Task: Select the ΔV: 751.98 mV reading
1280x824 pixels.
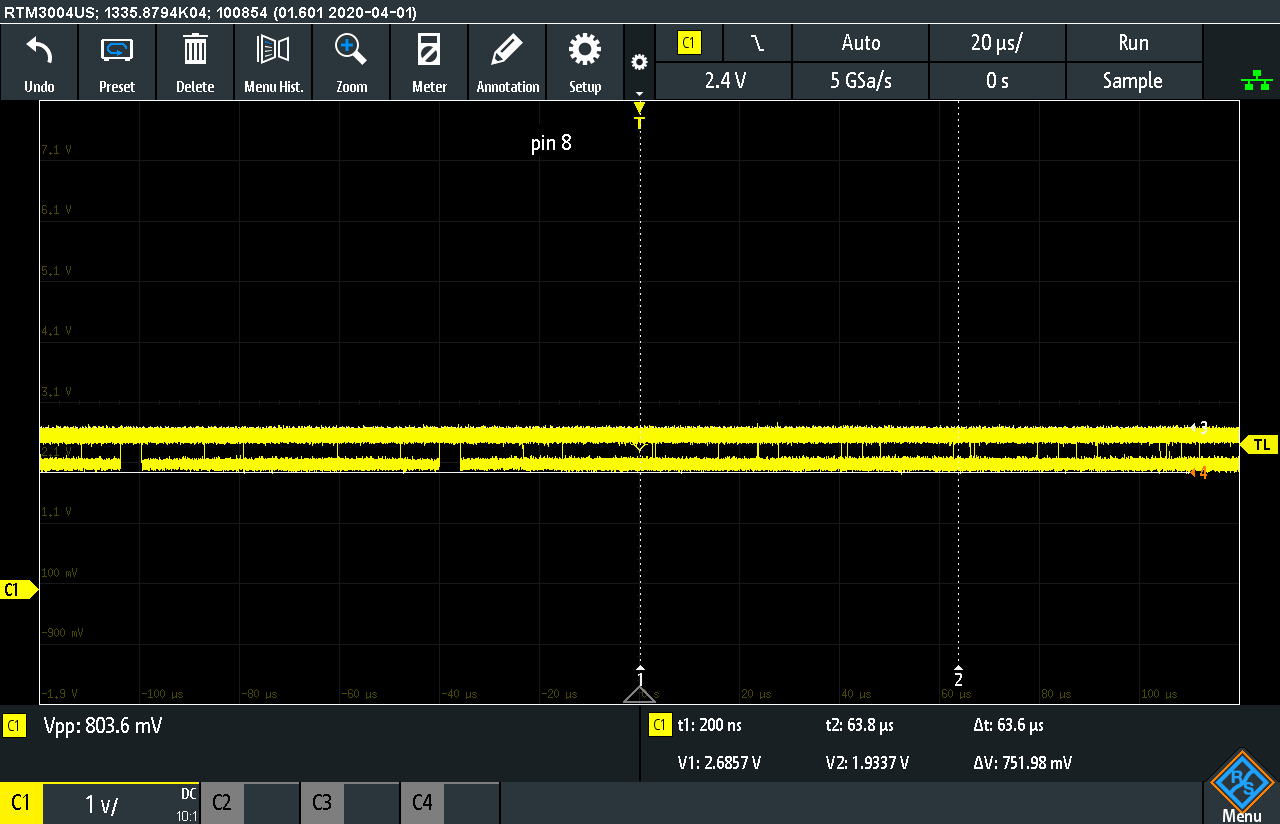Action: [x=1022, y=763]
